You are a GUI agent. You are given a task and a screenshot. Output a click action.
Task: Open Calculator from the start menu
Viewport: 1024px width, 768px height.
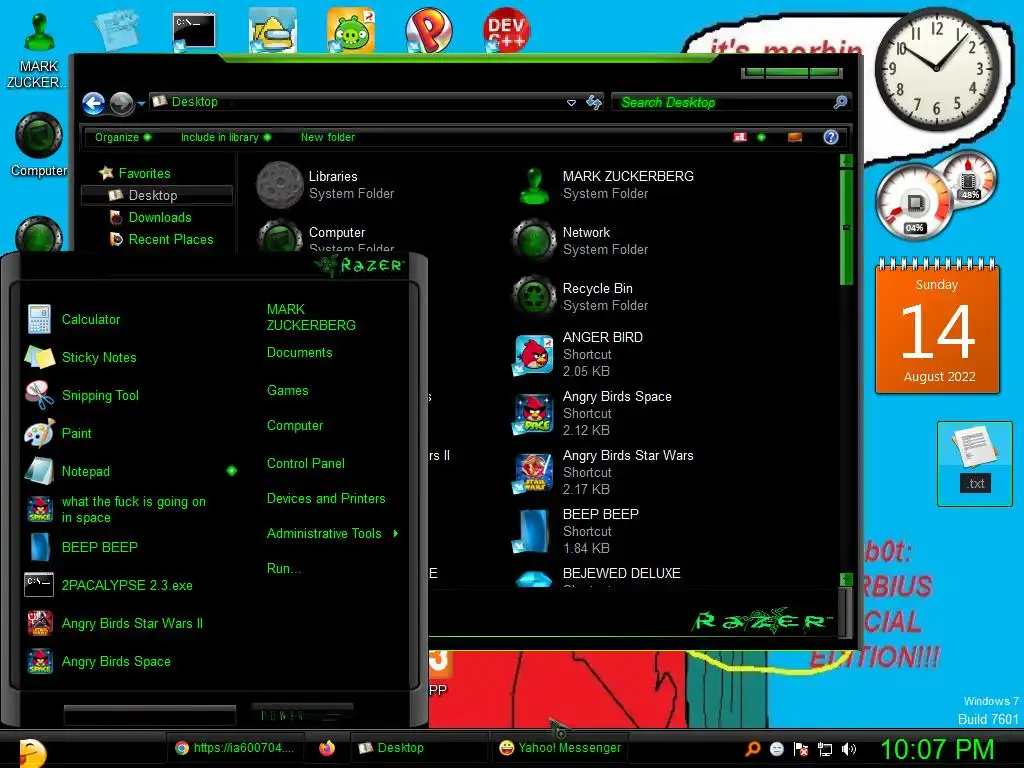[91, 319]
